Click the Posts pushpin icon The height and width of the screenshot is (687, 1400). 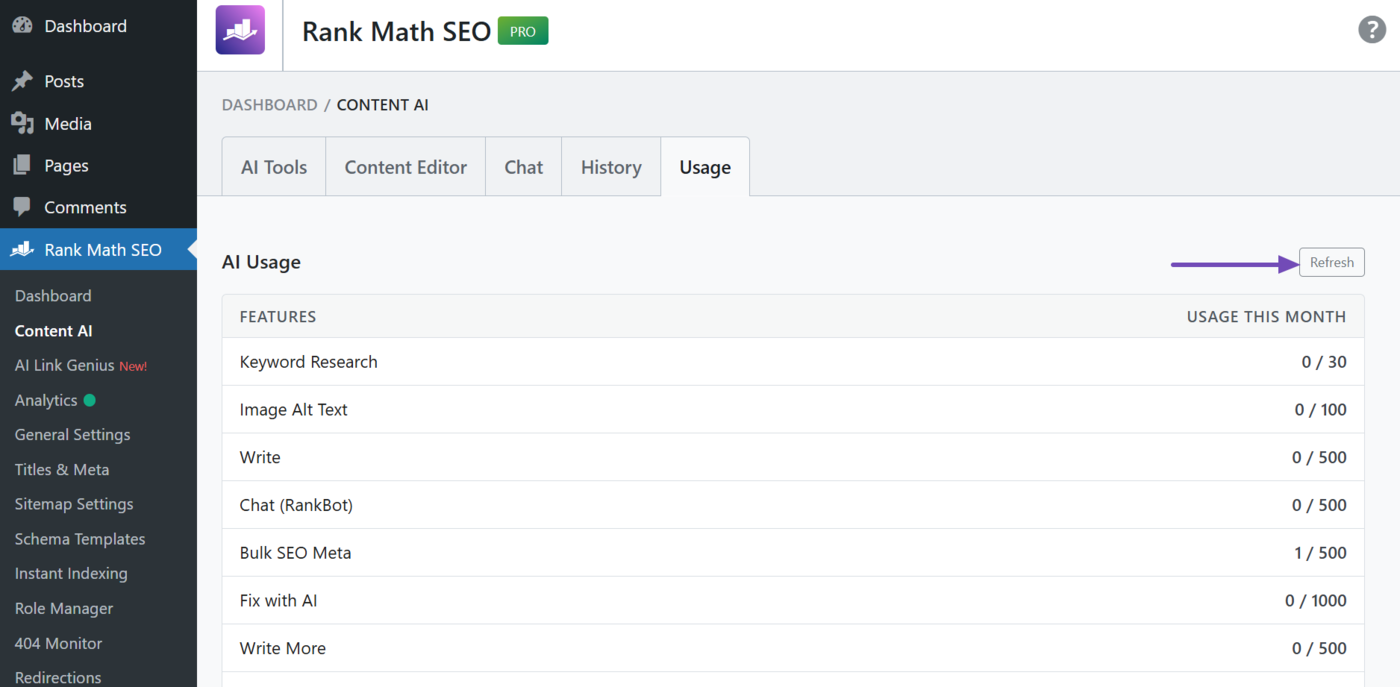click(x=22, y=82)
